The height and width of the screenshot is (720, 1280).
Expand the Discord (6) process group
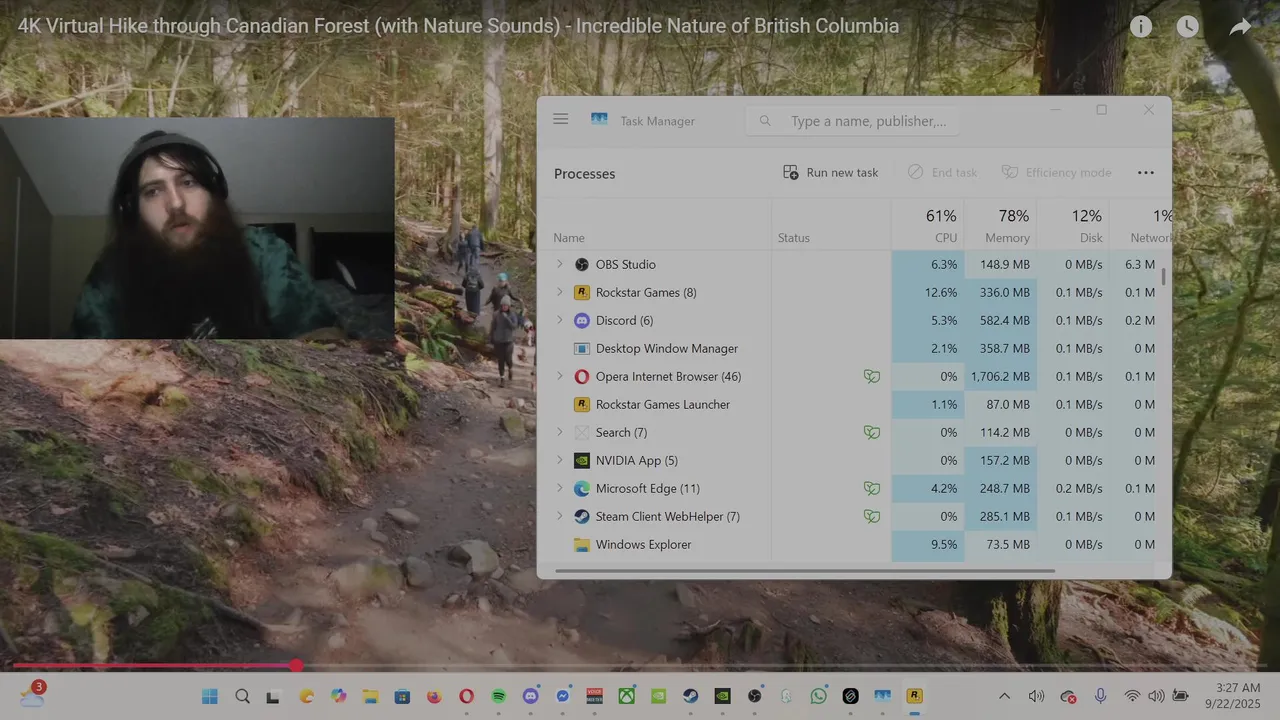point(560,320)
